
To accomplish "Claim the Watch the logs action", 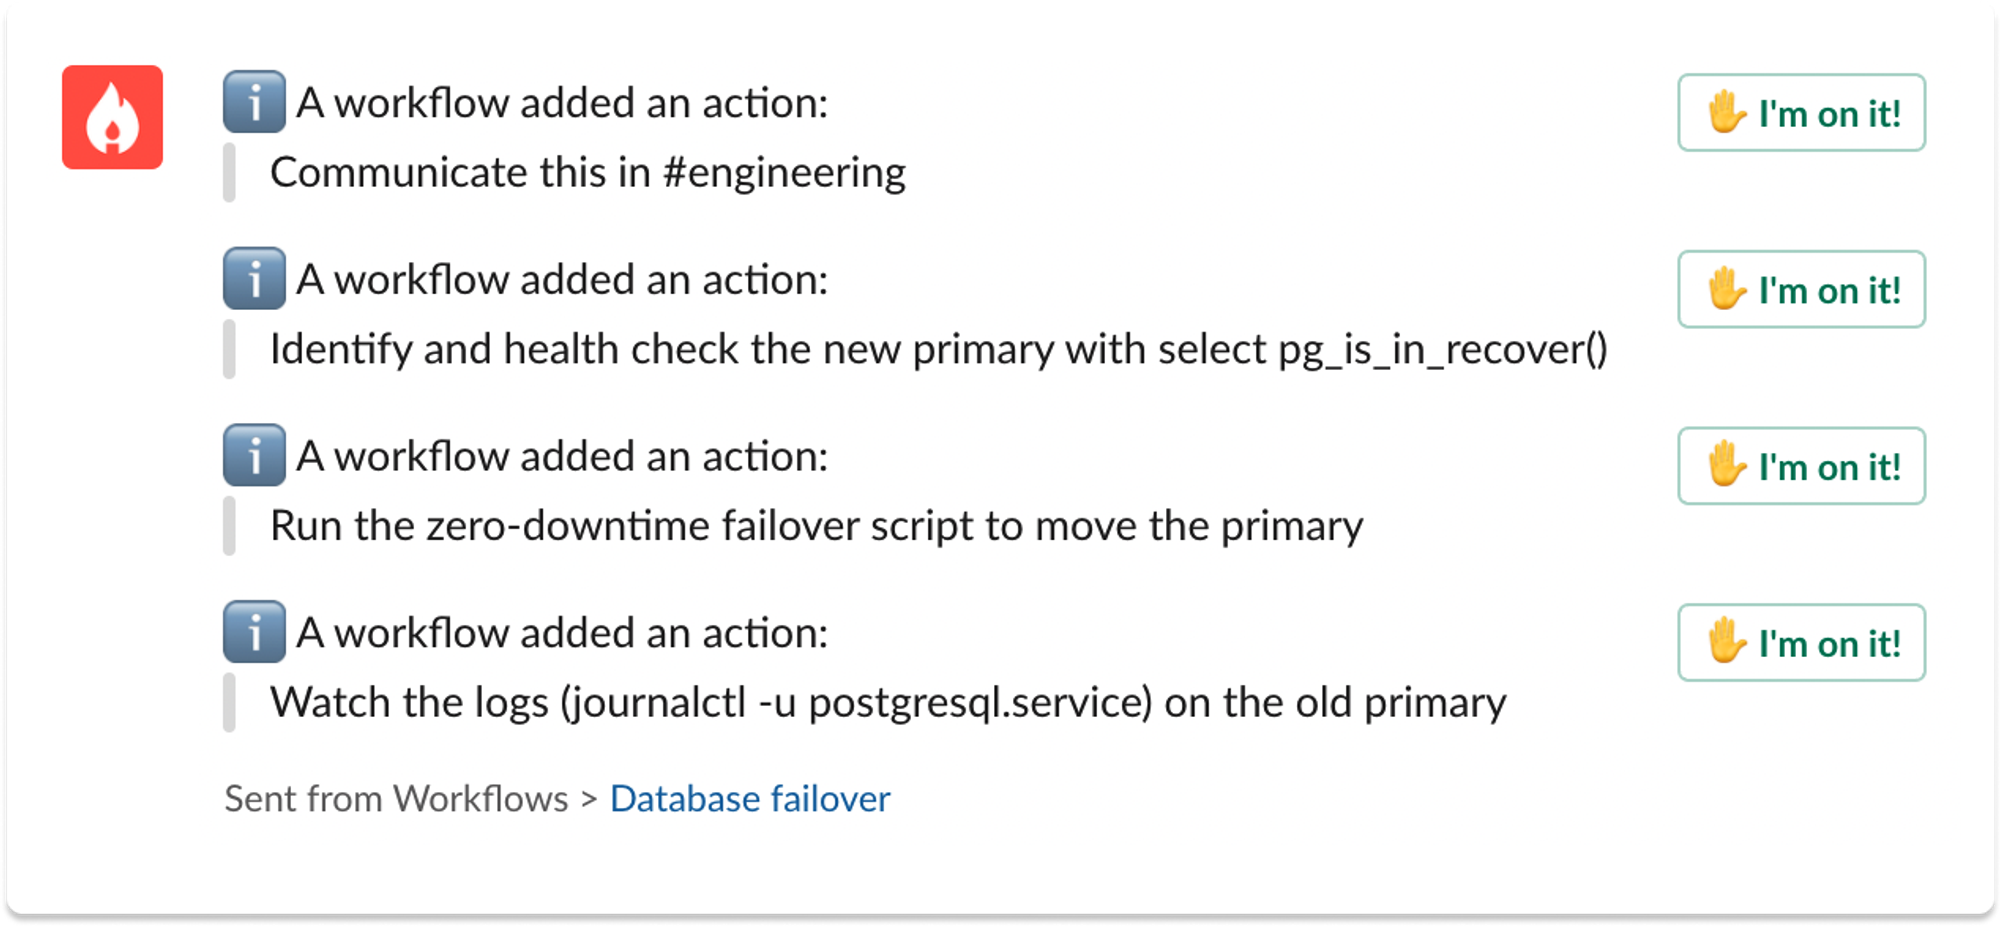I will 1801,643.
